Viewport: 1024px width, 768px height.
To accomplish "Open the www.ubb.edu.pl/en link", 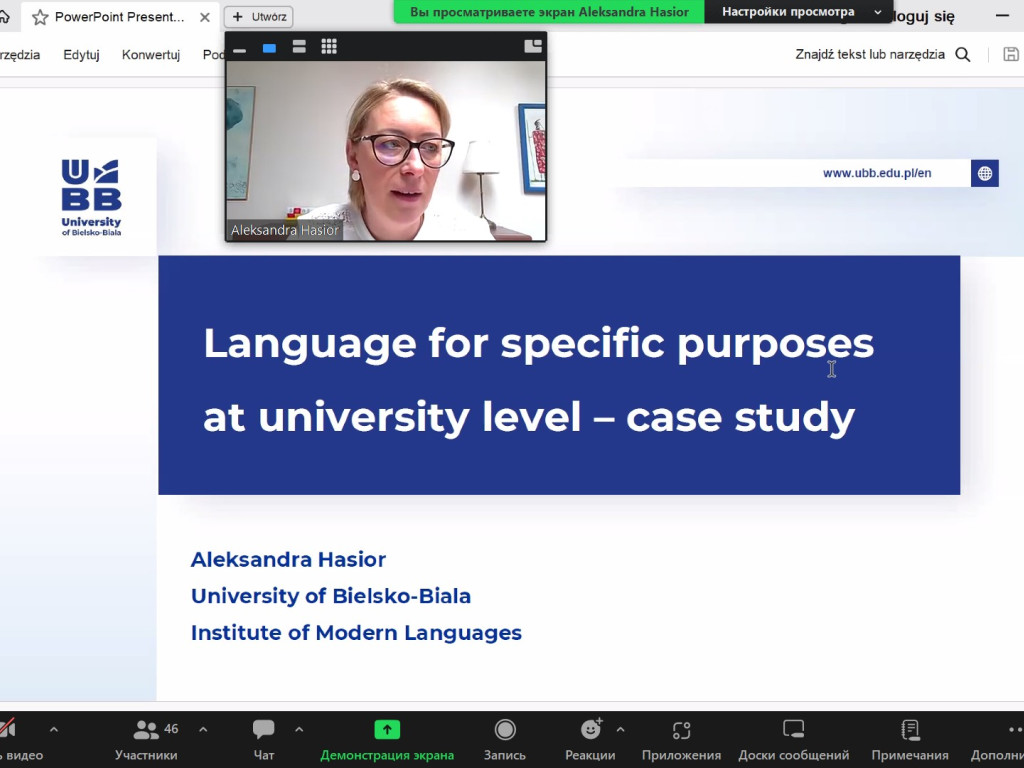I will pos(877,173).
